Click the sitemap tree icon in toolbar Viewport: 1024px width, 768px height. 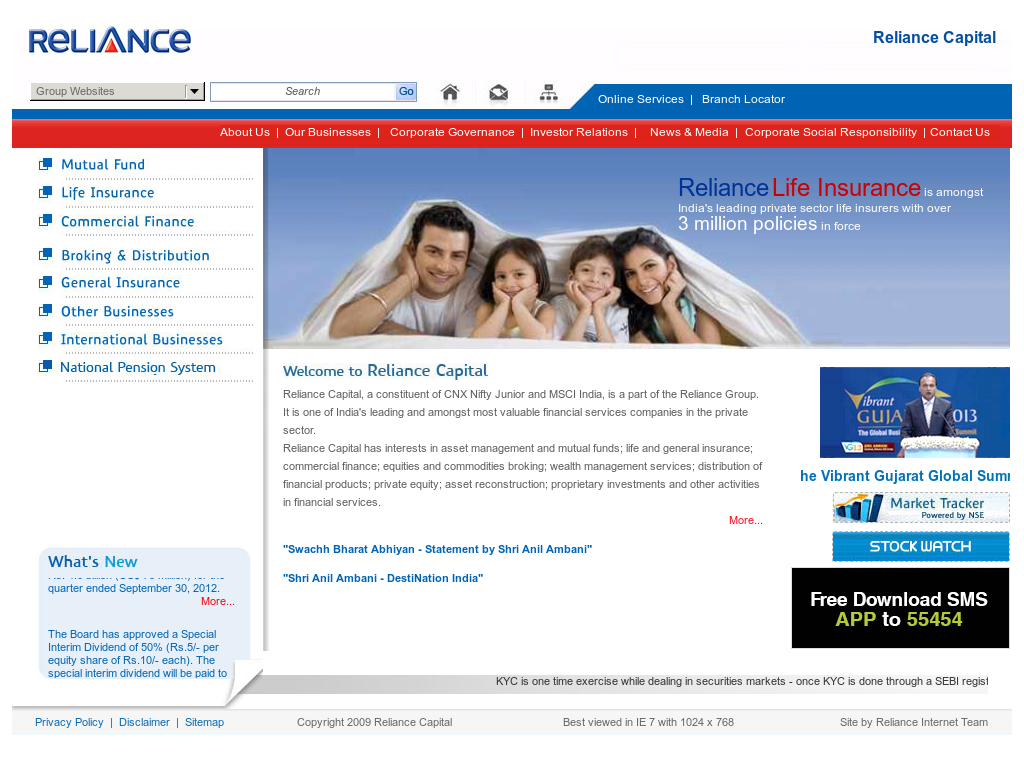tap(548, 91)
